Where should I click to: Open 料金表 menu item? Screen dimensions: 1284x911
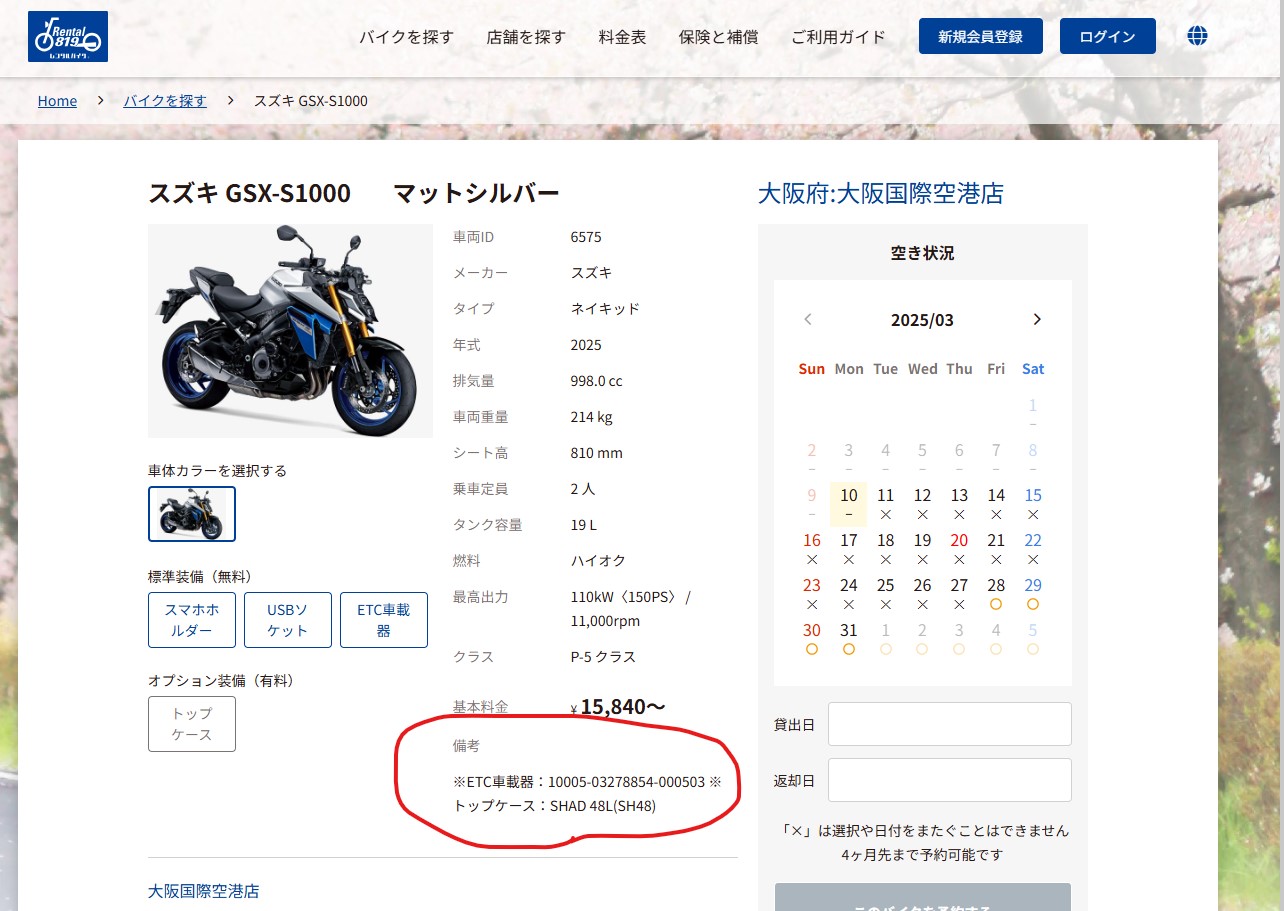622,37
